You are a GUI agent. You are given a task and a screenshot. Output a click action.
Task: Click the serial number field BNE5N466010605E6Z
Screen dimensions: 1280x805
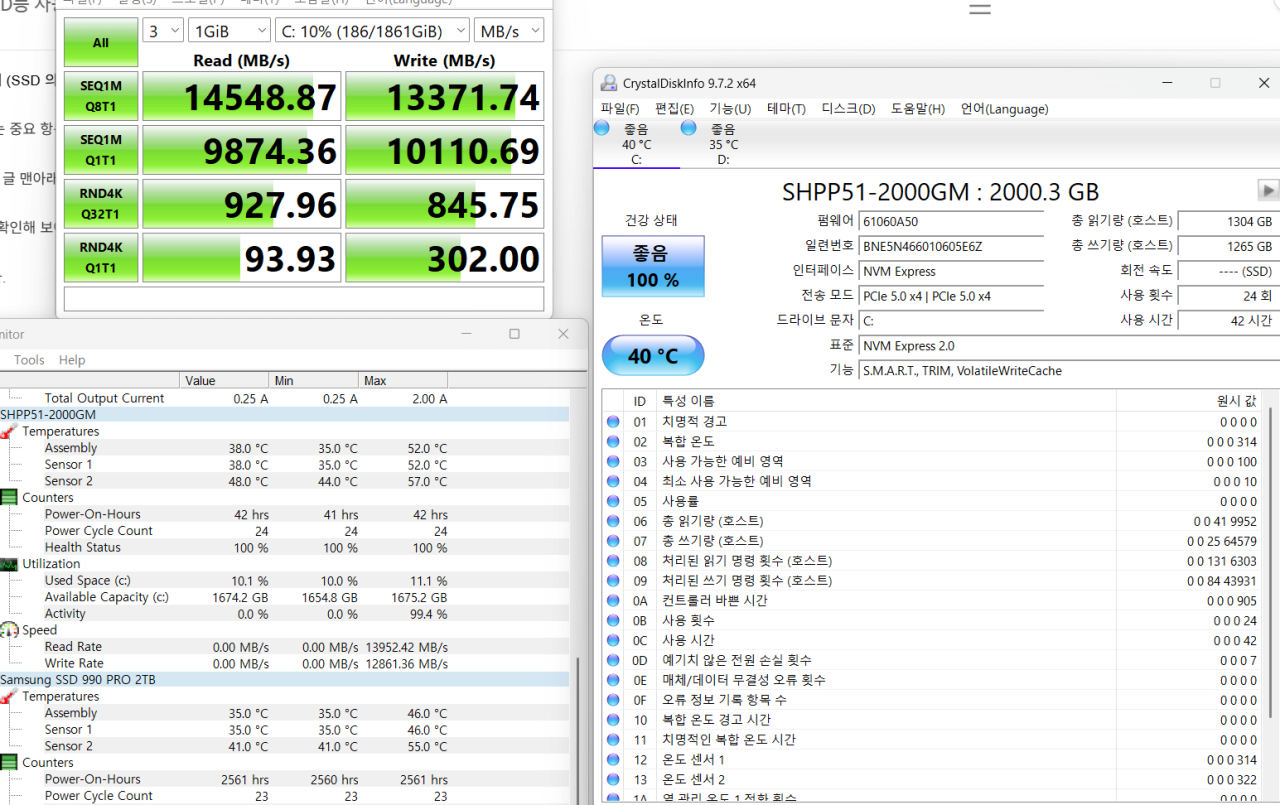point(951,246)
